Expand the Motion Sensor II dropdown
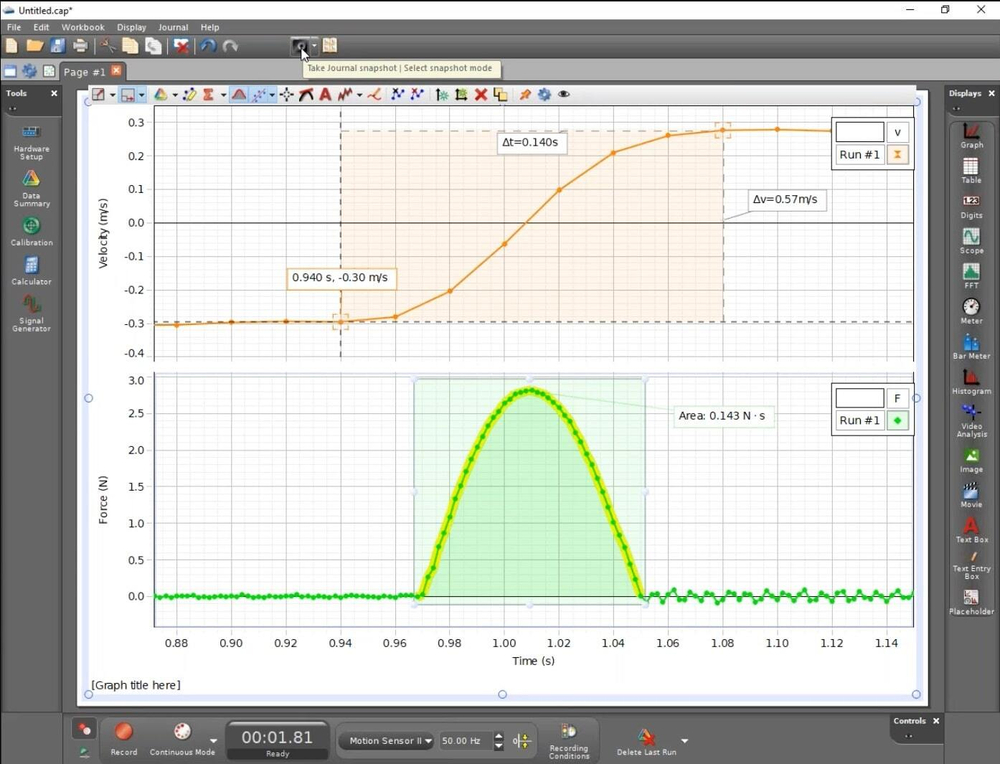Image resolution: width=1000 pixels, height=764 pixels. tap(428, 741)
